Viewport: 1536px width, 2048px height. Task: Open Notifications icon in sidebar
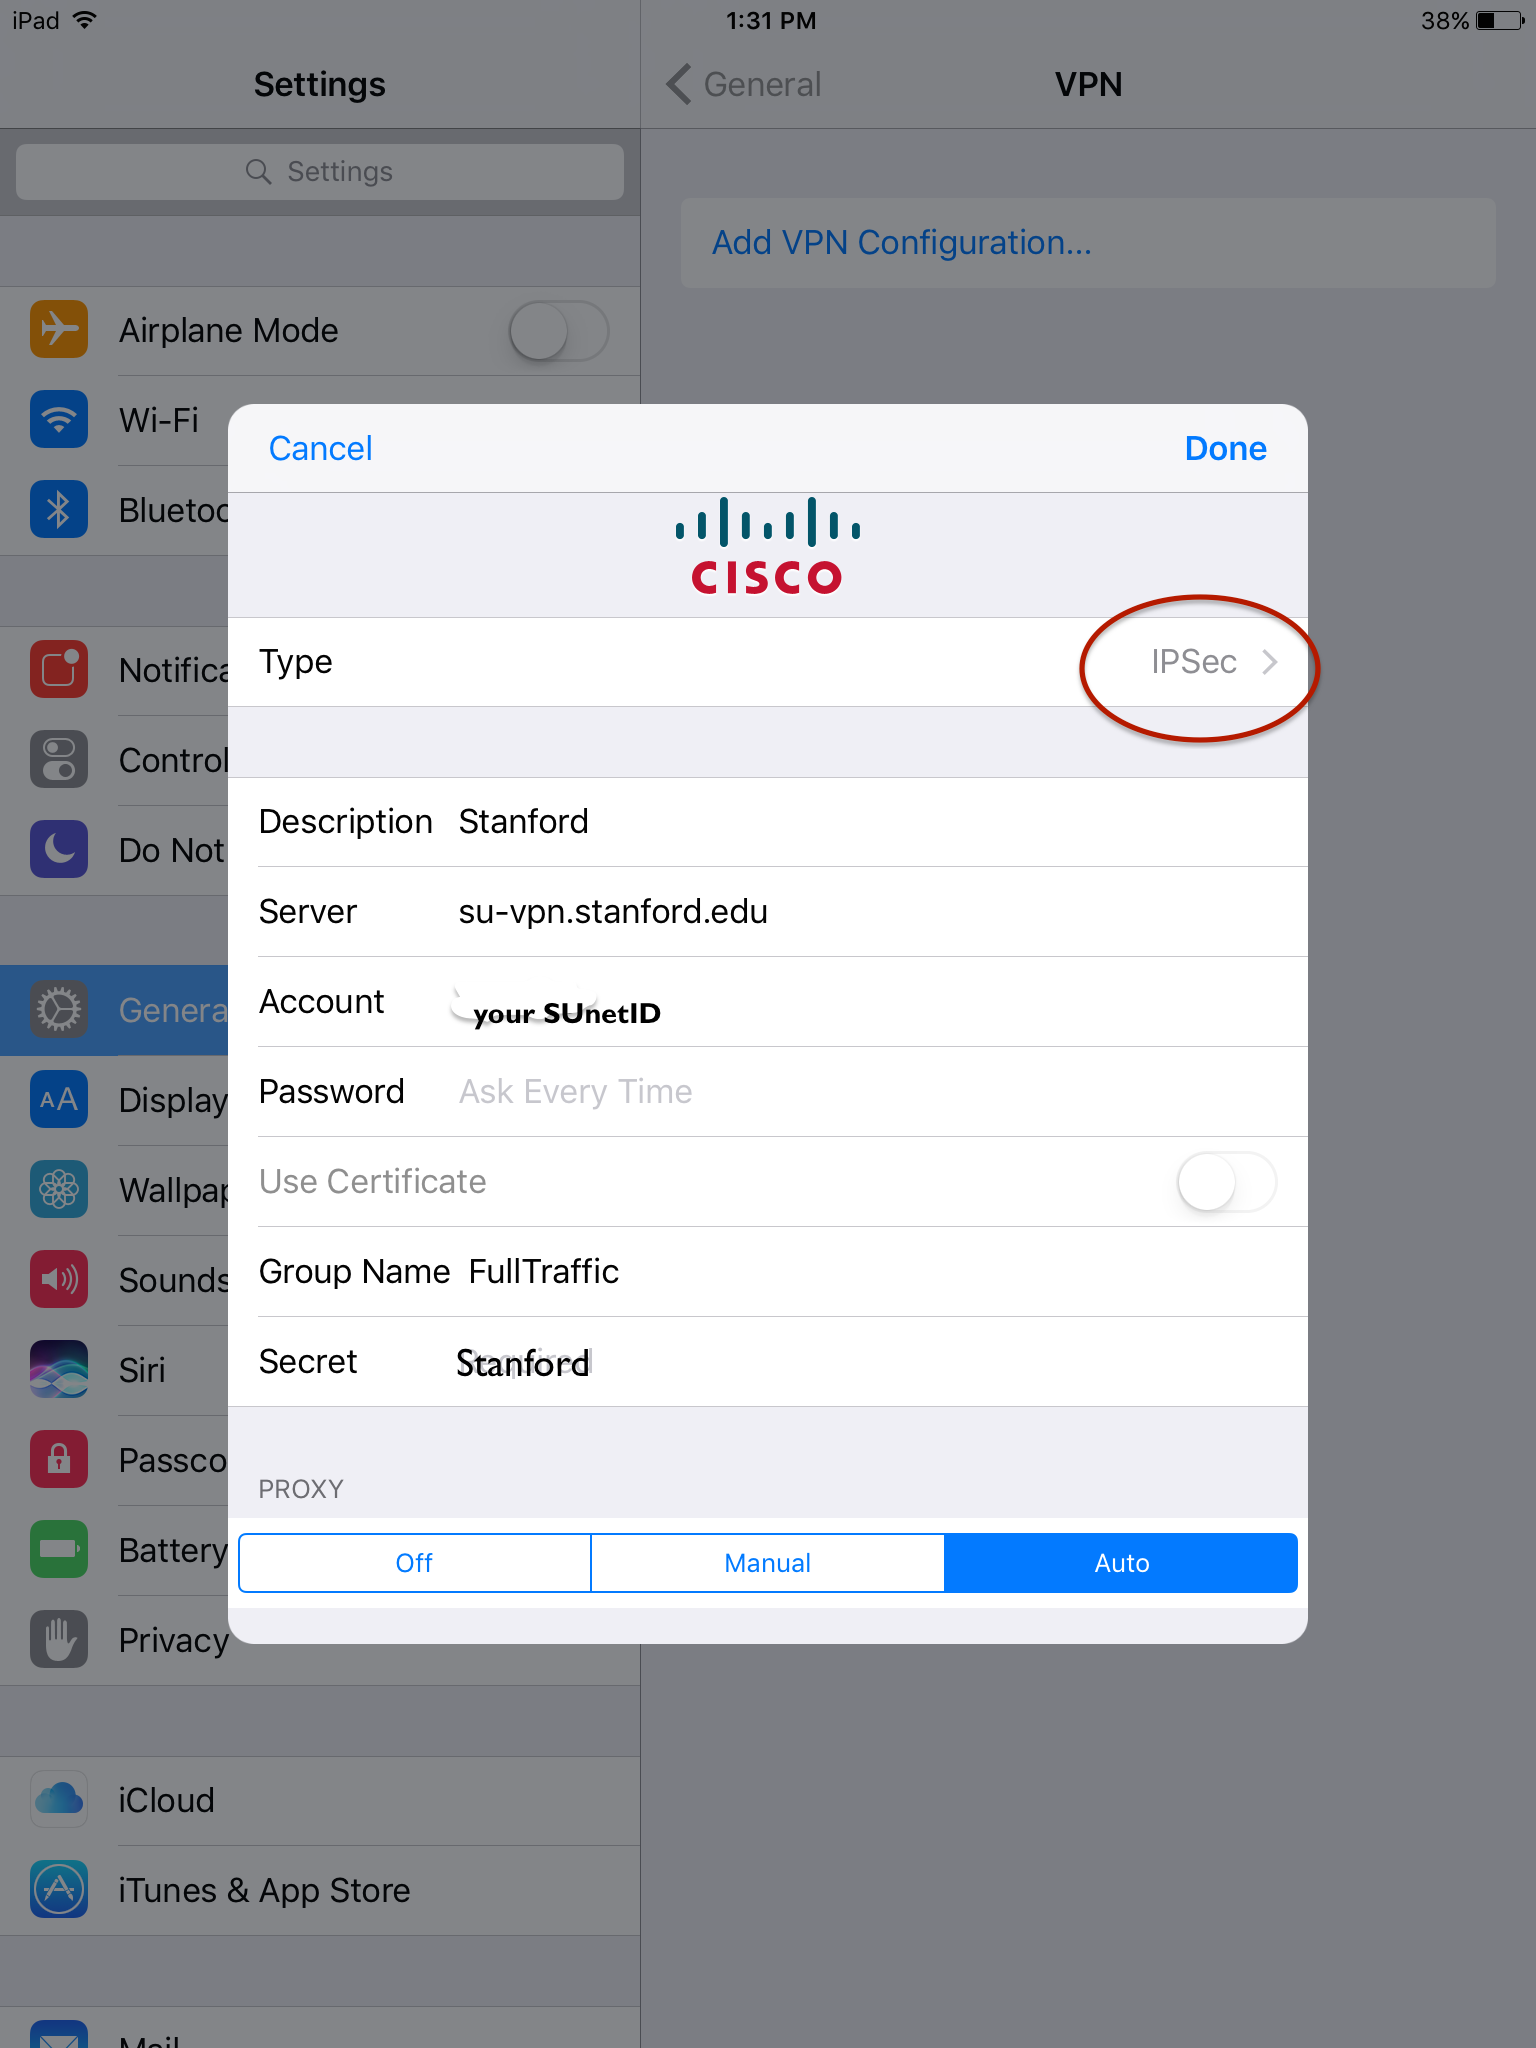59,670
